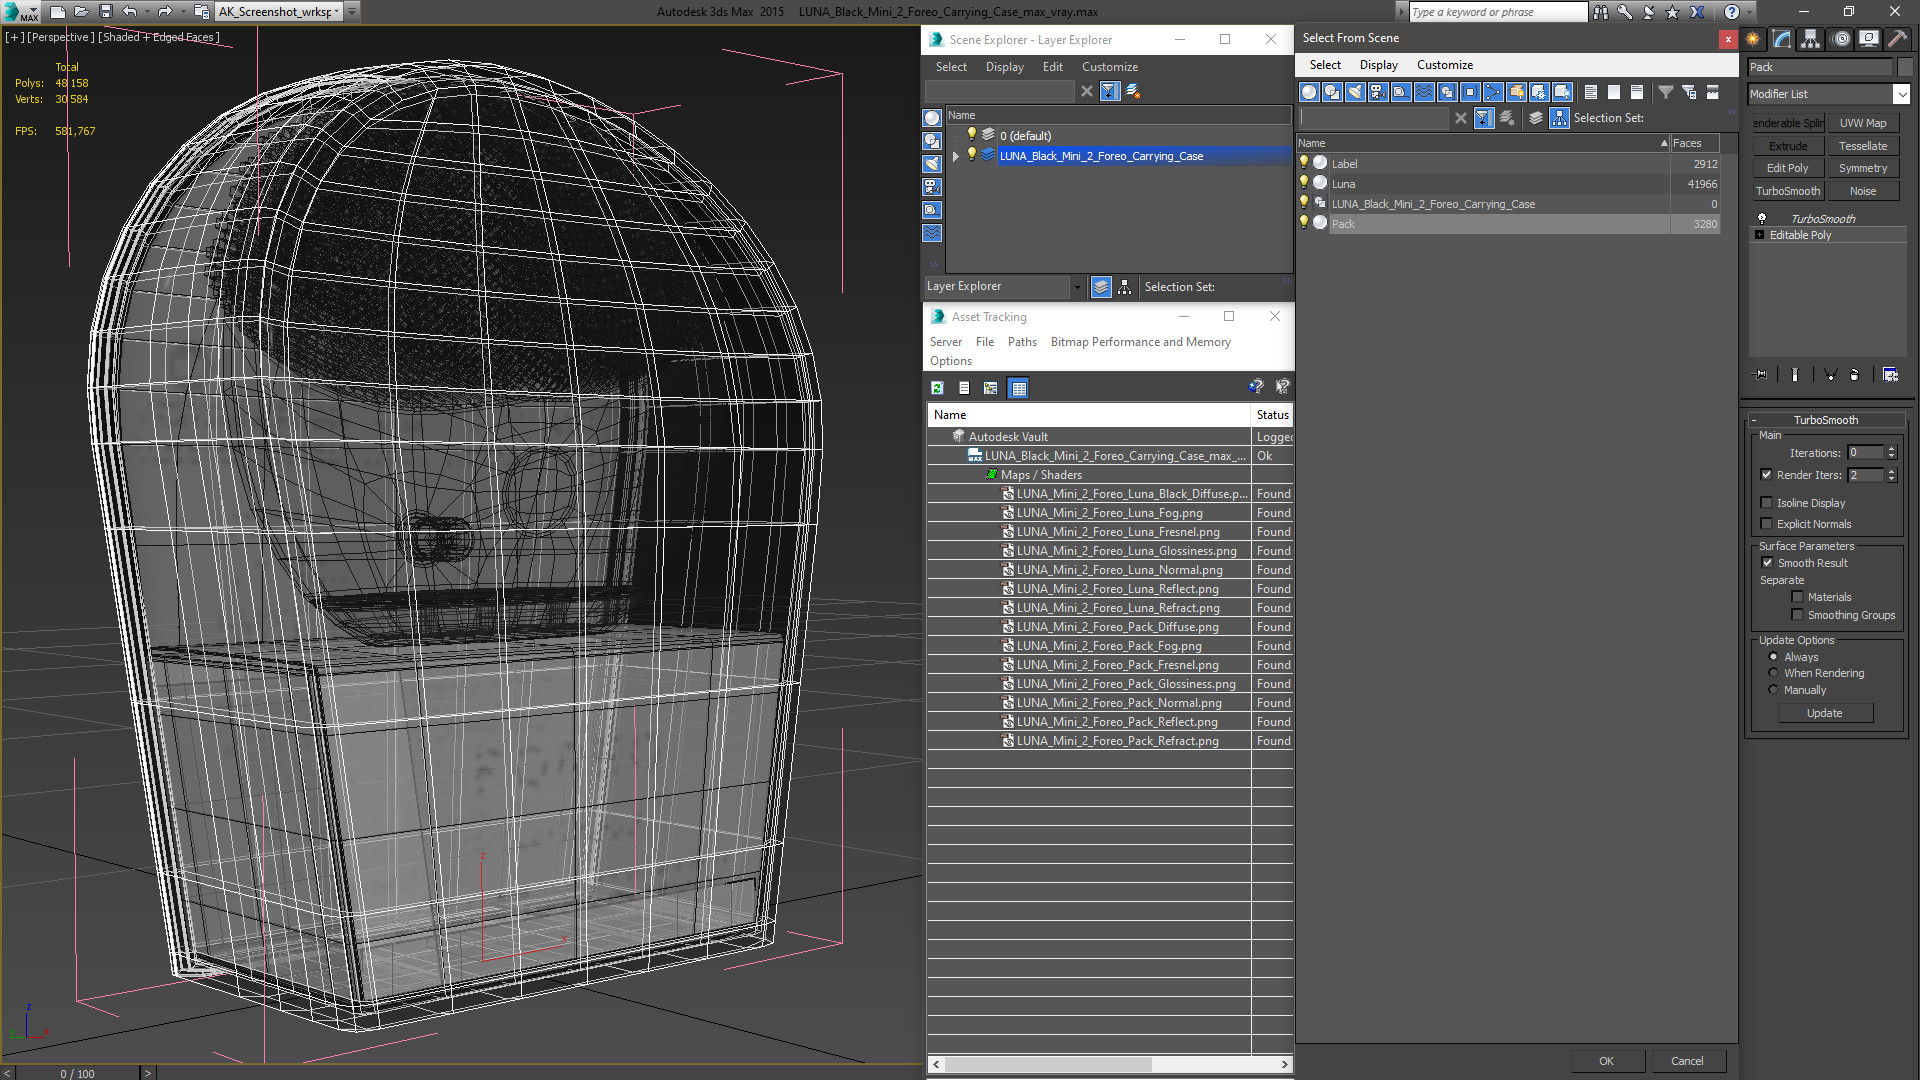
Task: Click Select None icon in Select From Scene
Action: pos(1614,92)
